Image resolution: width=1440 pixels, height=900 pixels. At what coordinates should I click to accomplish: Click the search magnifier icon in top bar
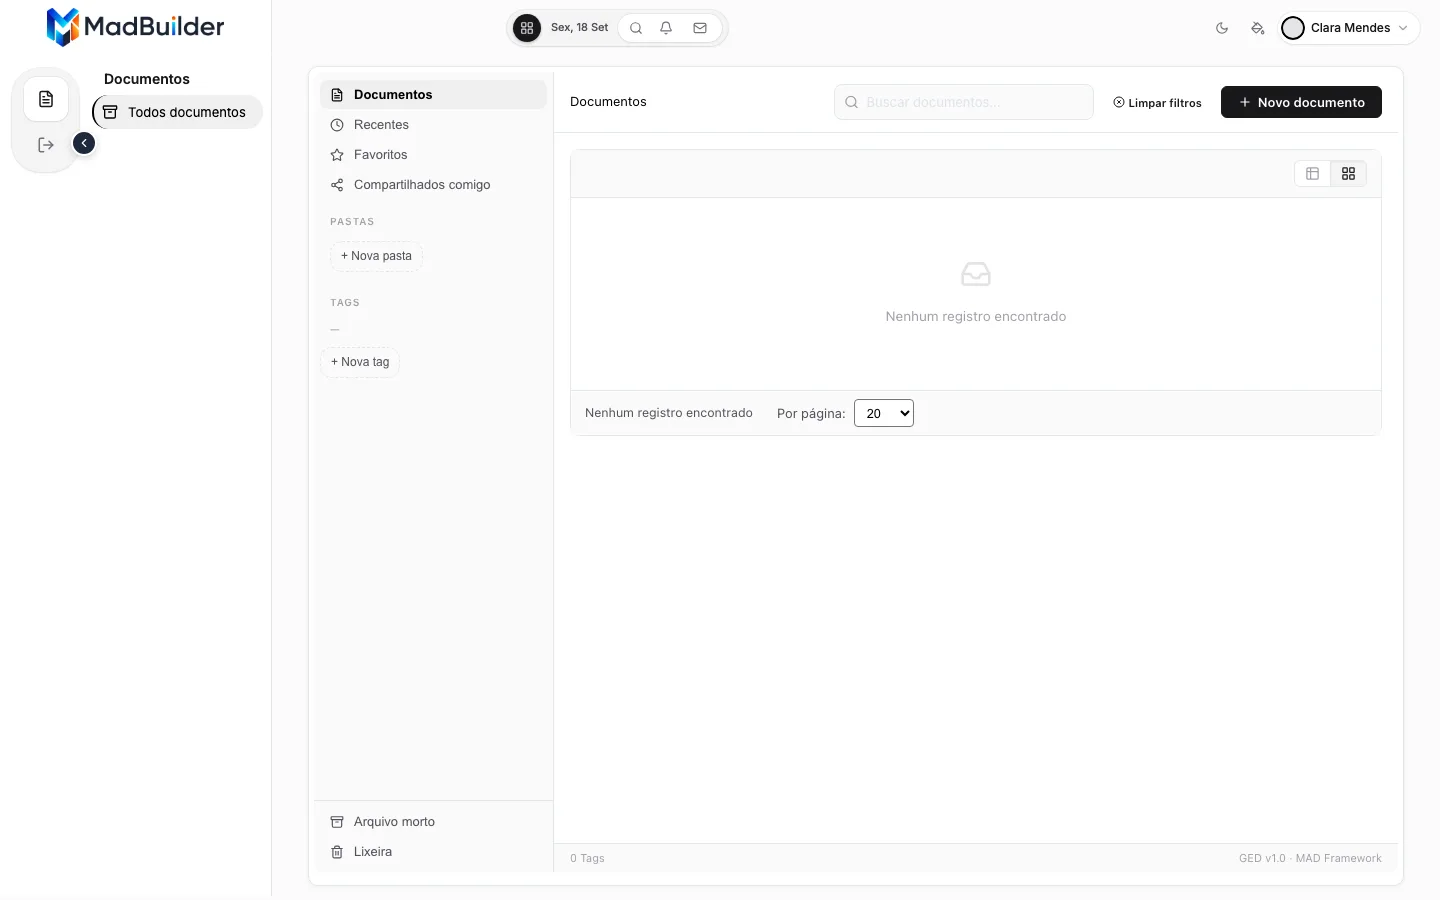click(x=636, y=28)
